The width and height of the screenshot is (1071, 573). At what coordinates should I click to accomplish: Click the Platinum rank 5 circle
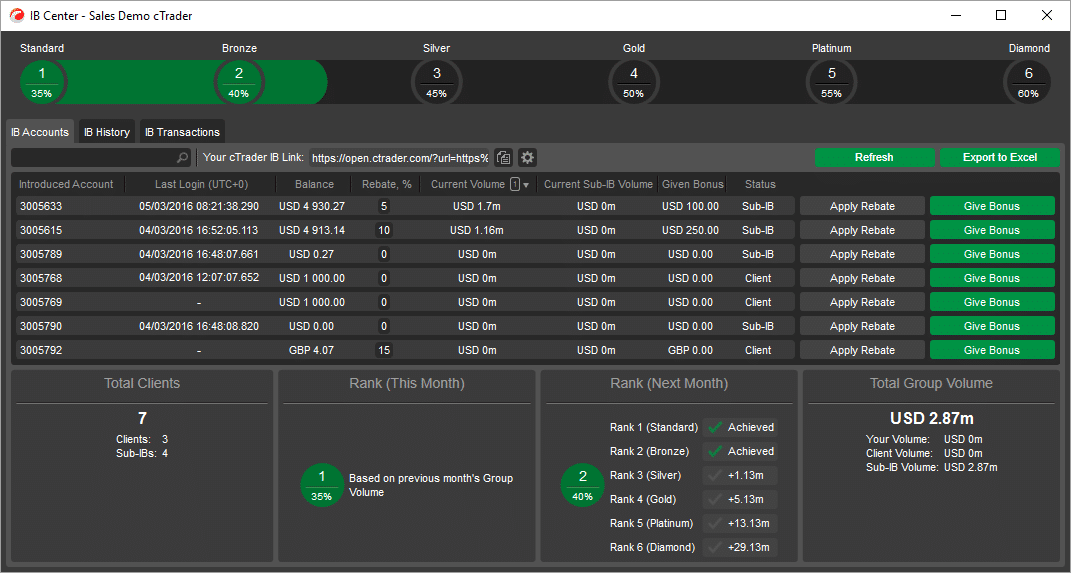[x=831, y=81]
